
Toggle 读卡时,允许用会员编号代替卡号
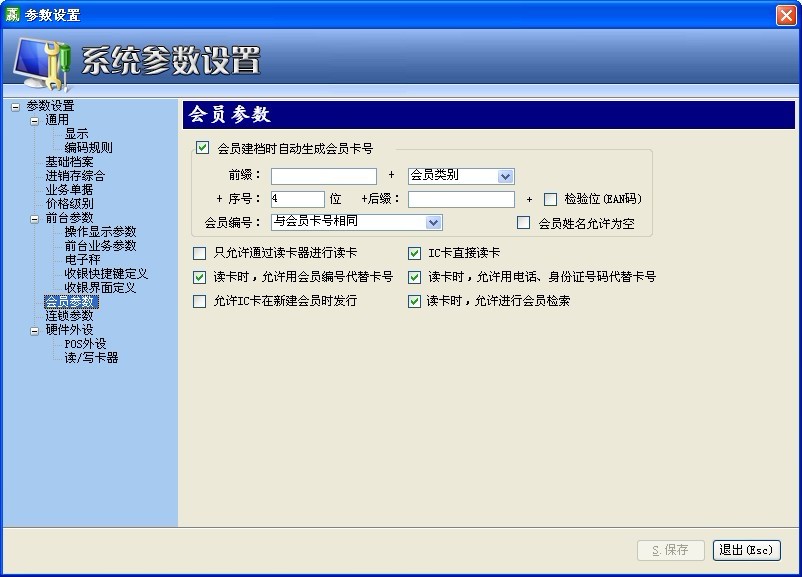pos(199,277)
